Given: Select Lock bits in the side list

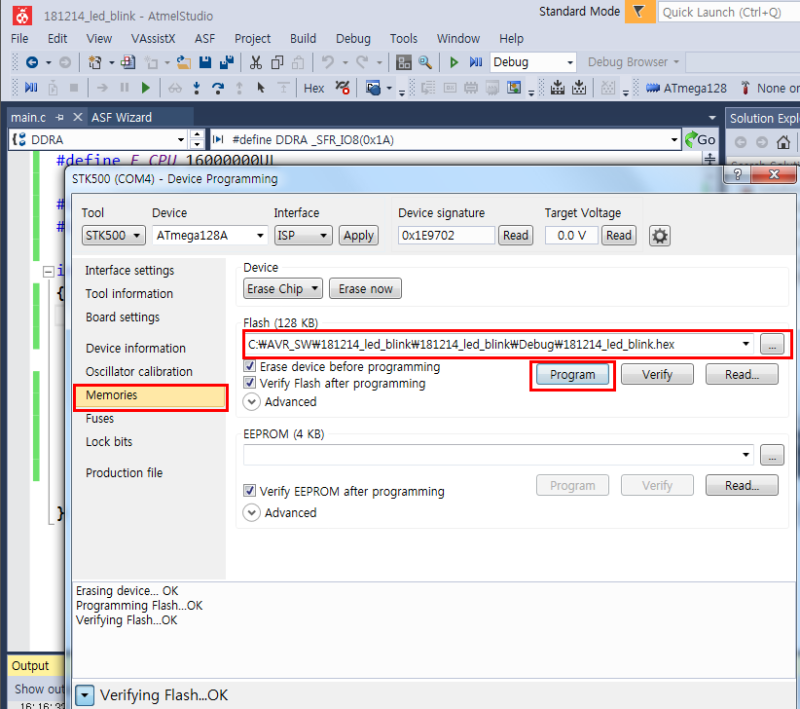Looking at the screenshot, I should pyautogui.click(x=109, y=442).
